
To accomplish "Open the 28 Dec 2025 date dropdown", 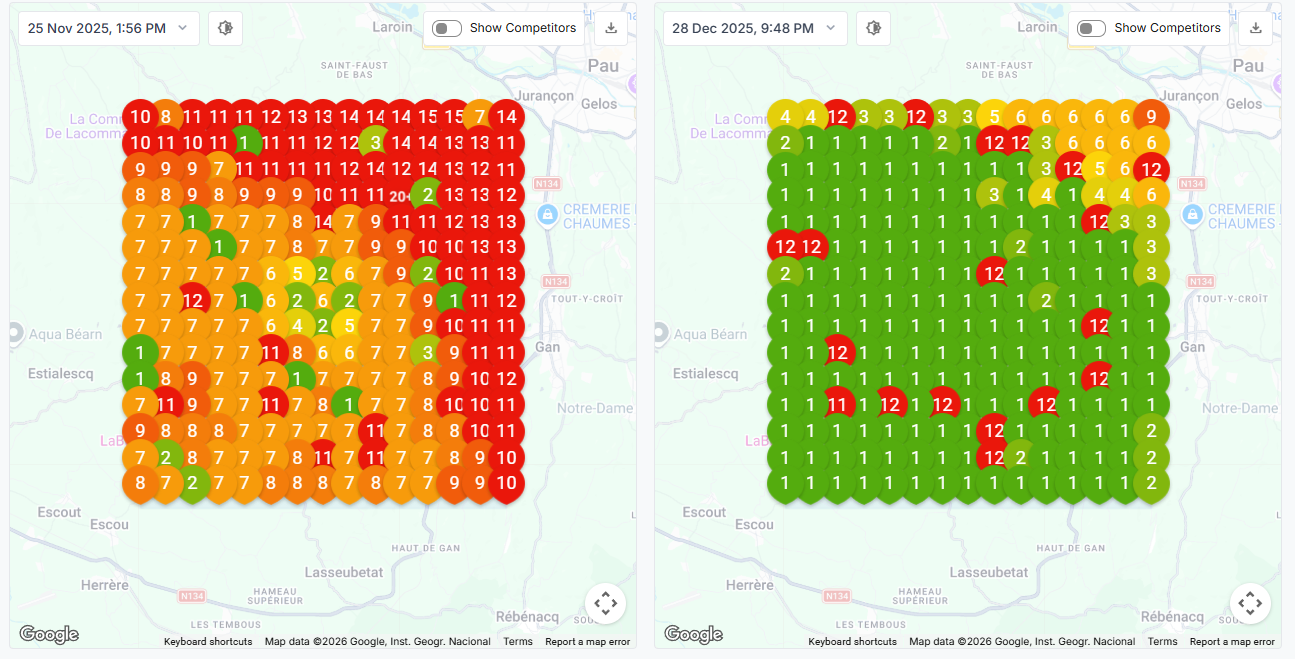I will pyautogui.click(x=754, y=28).
